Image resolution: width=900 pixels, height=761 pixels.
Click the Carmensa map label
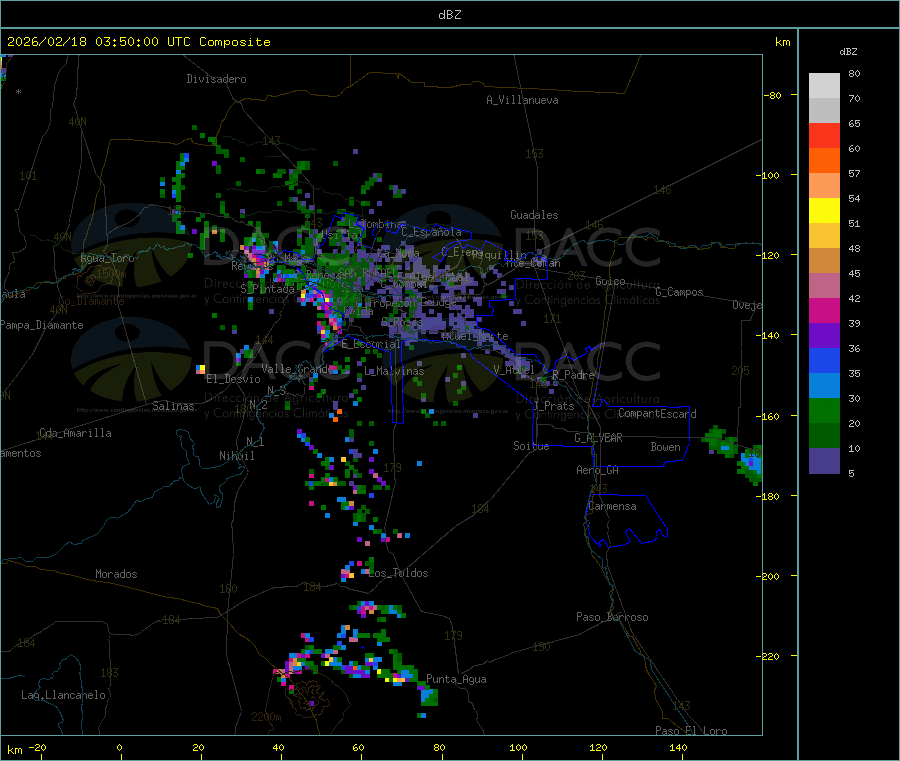pyautogui.click(x=612, y=506)
